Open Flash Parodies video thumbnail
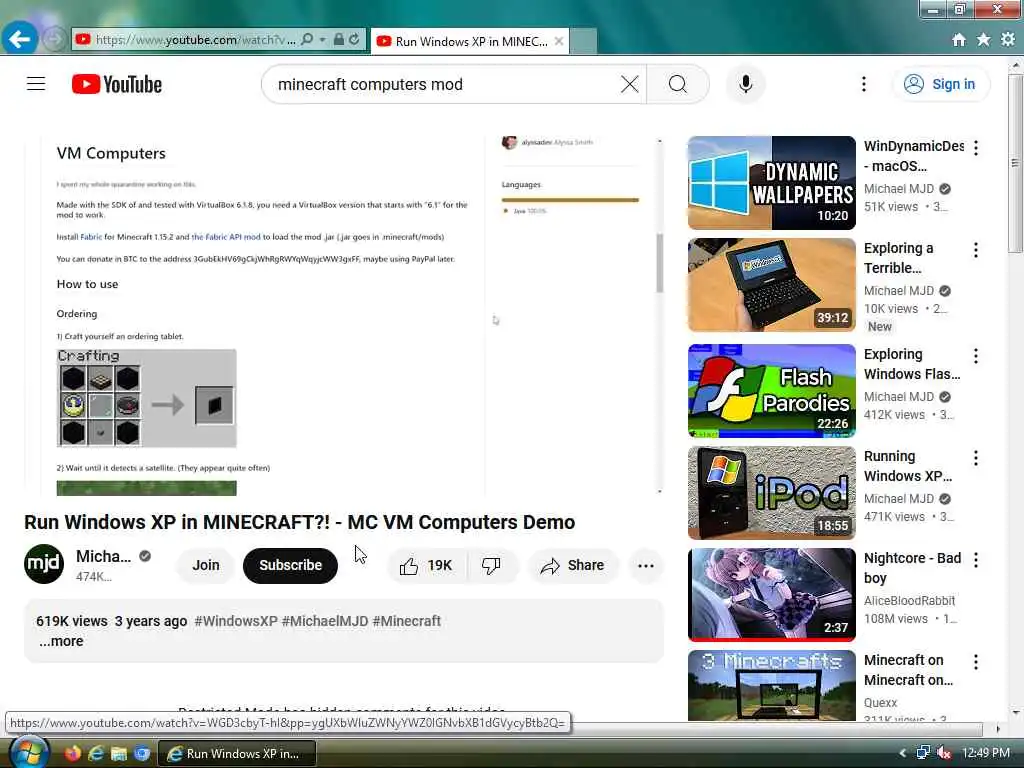The height and width of the screenshot is (768, 1024). (771, 391)
